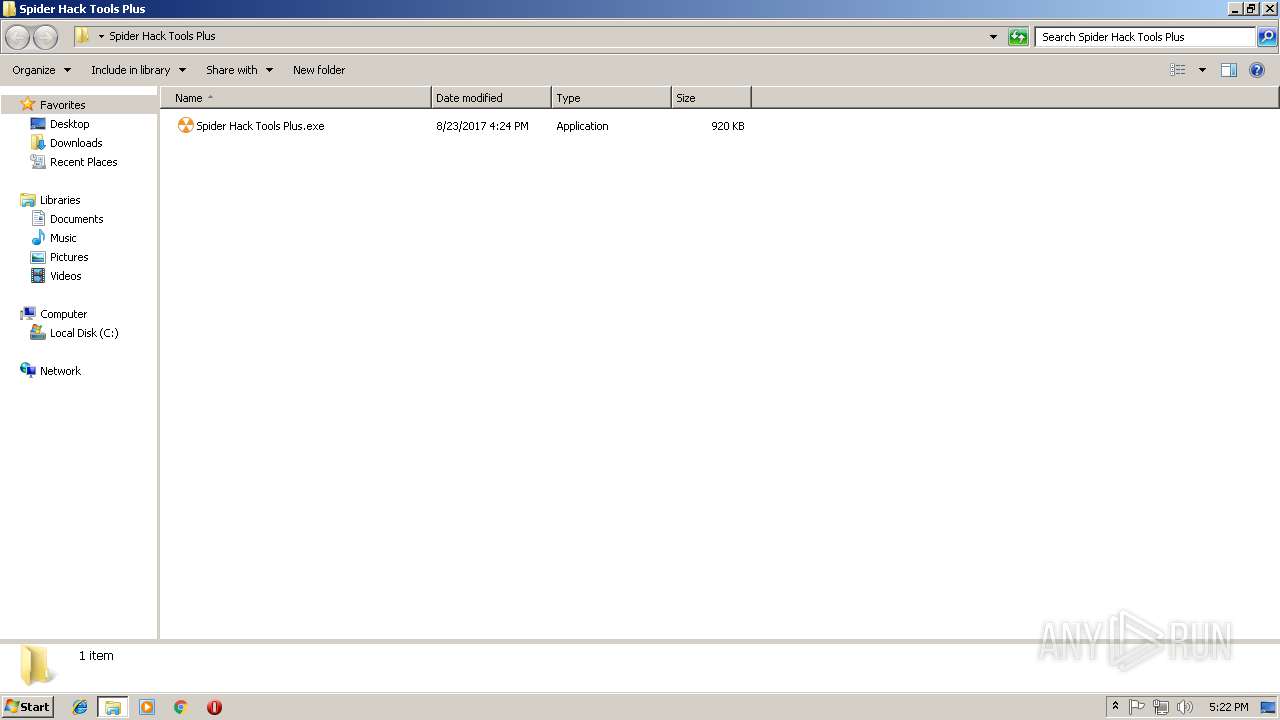Click the Pictures library icon

point(38,257)
